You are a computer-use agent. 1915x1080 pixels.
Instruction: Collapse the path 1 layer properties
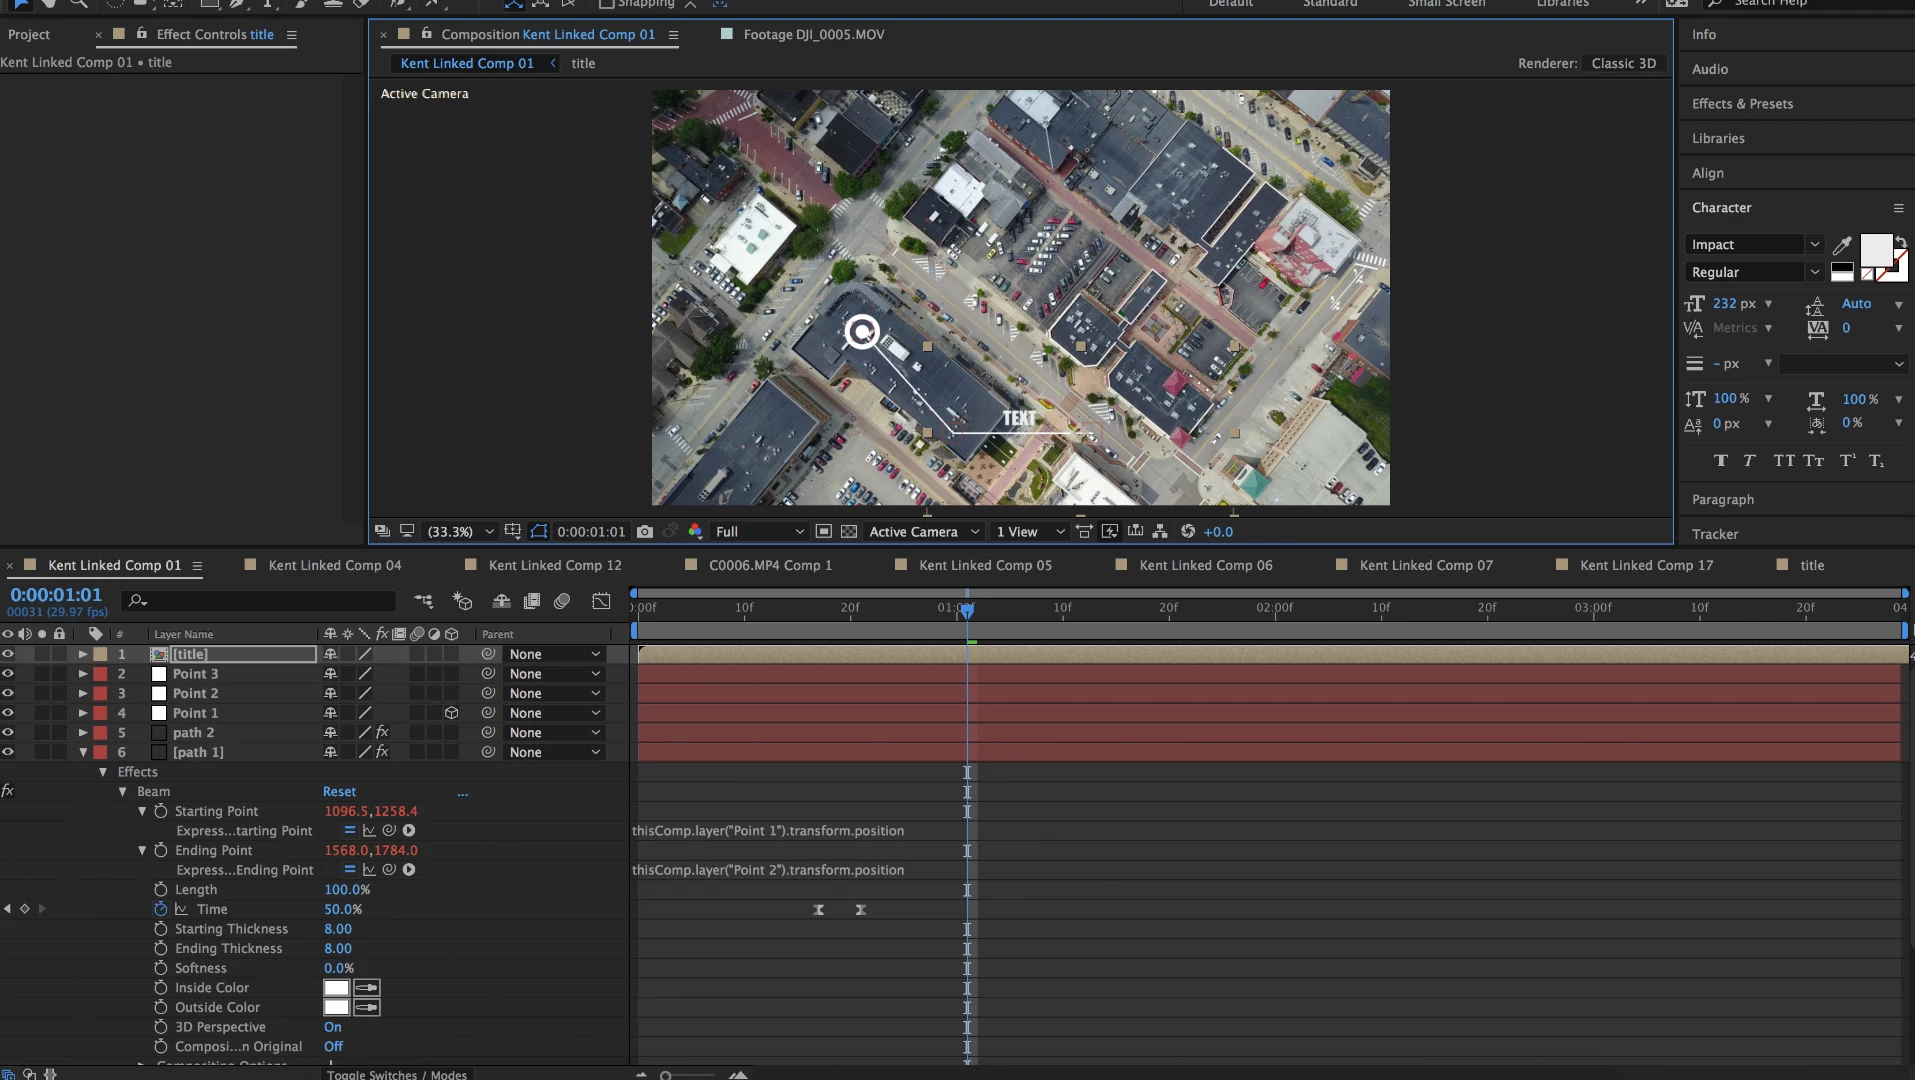pyautogui.click(x=83, y=752)
